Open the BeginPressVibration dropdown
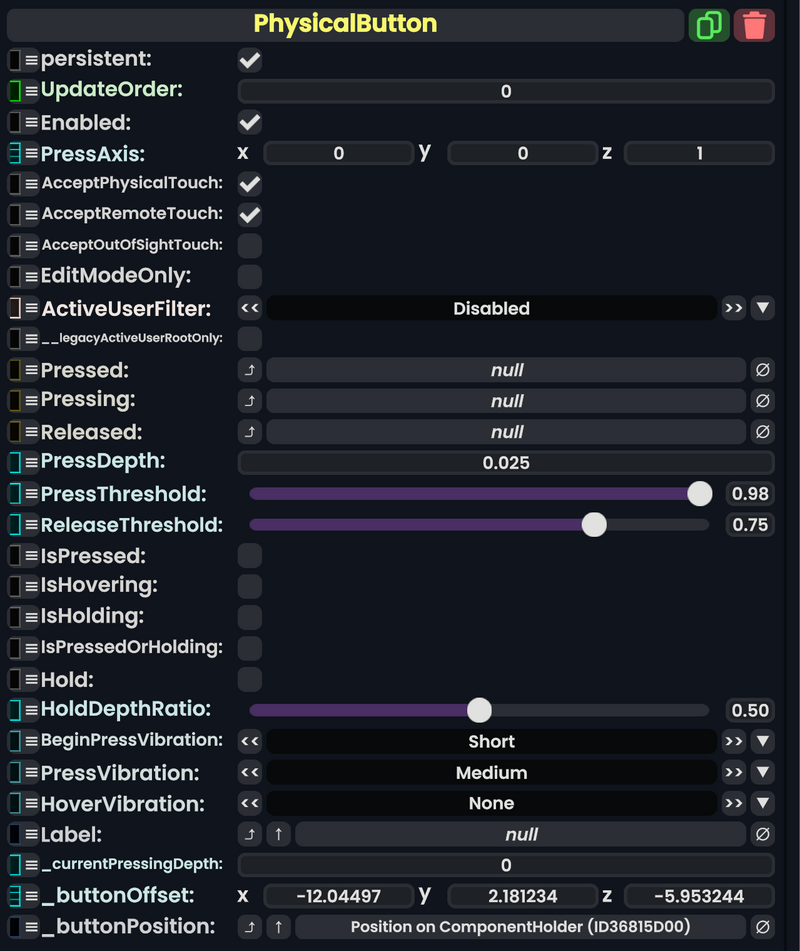The height and width of the screenshot is (951, 800). pyautogui.click(x=764, y=741)
